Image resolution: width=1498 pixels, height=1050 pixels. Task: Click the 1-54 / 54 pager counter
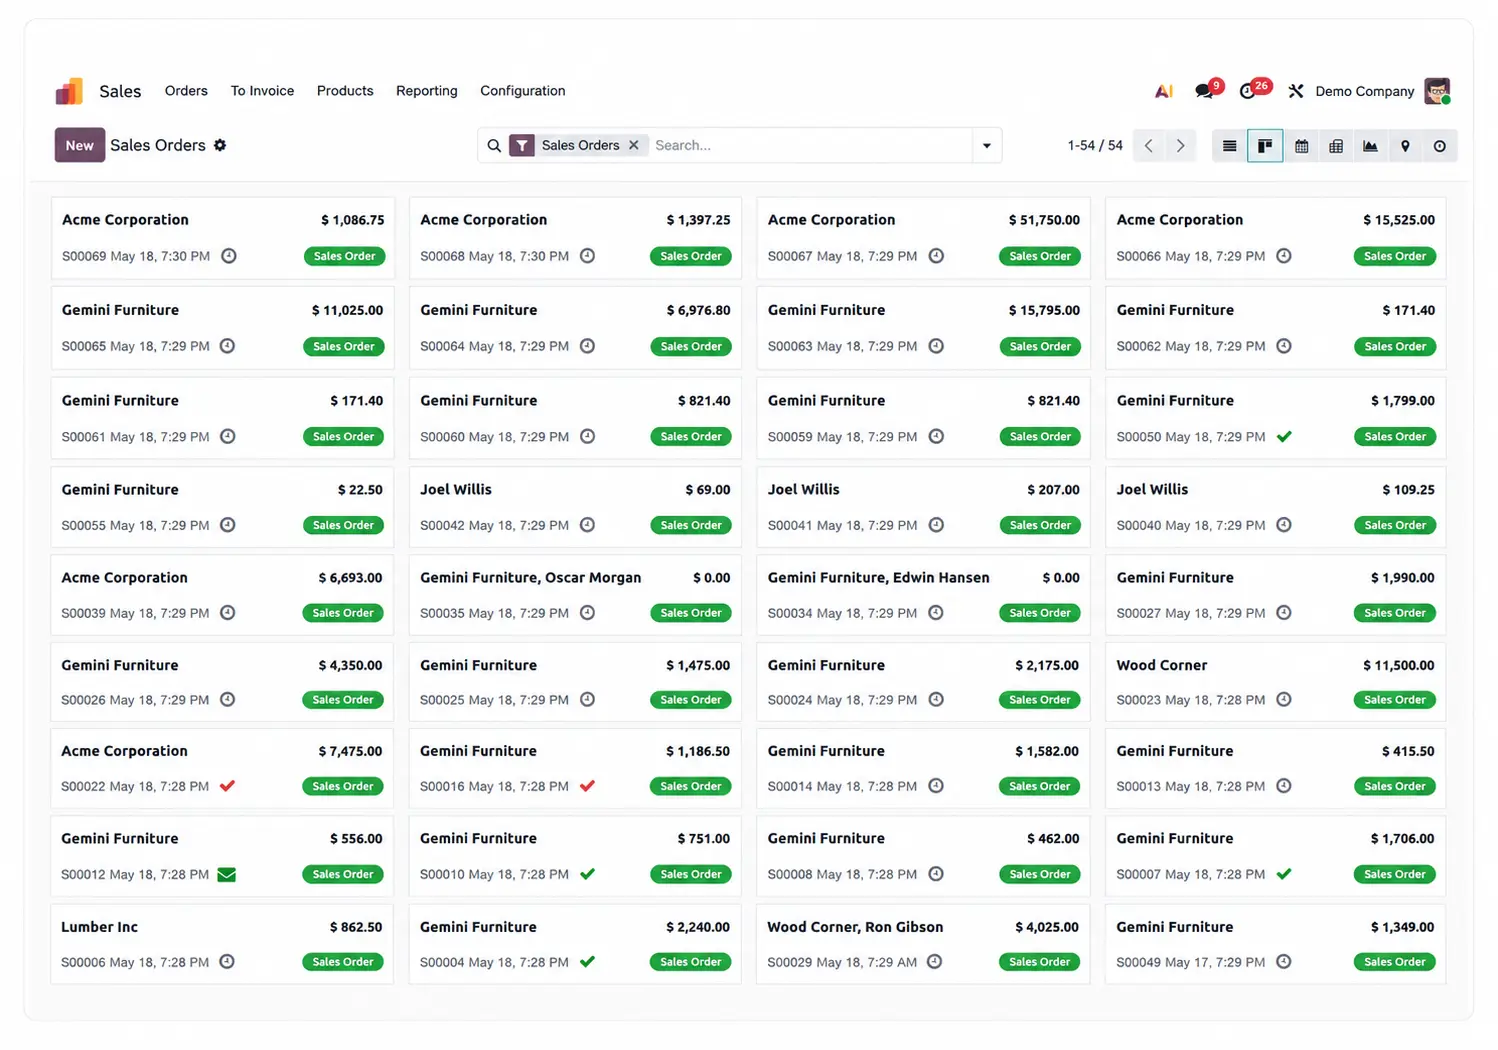(1095, 146)
